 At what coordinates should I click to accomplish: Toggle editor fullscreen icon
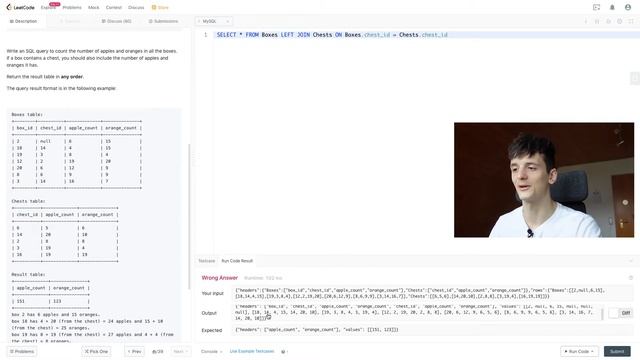click(x=631, y=21)
